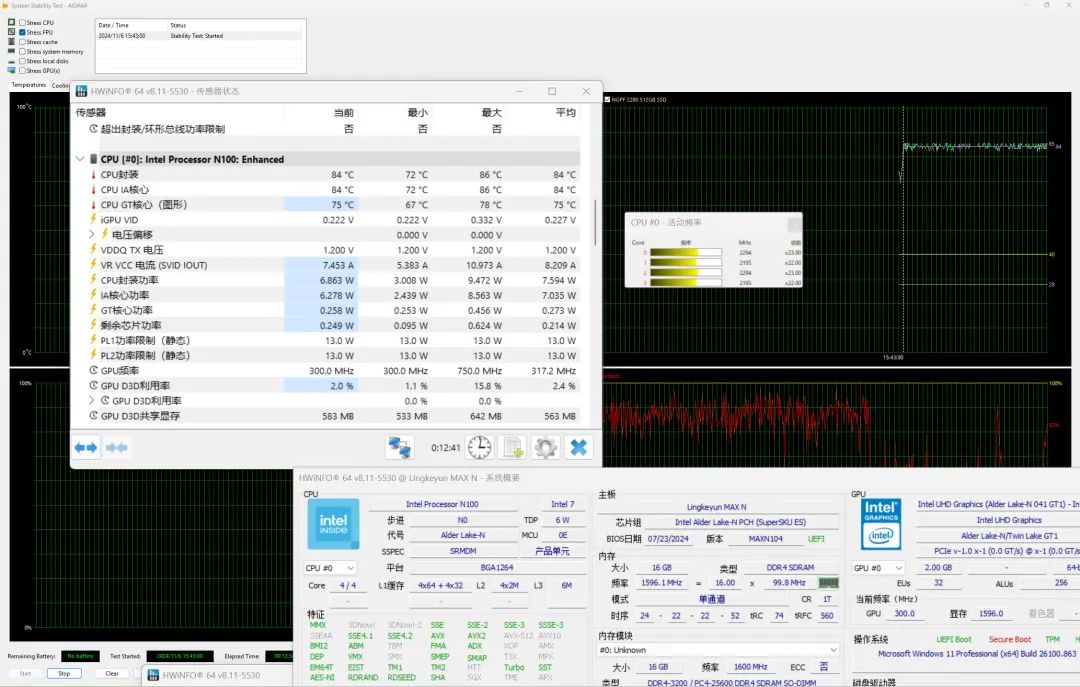Click the Intel Alder Lake-N PCH chipset field
The width and height of the screenshot is (1080, 687).
pyautogui.click(x=740, y=522)
